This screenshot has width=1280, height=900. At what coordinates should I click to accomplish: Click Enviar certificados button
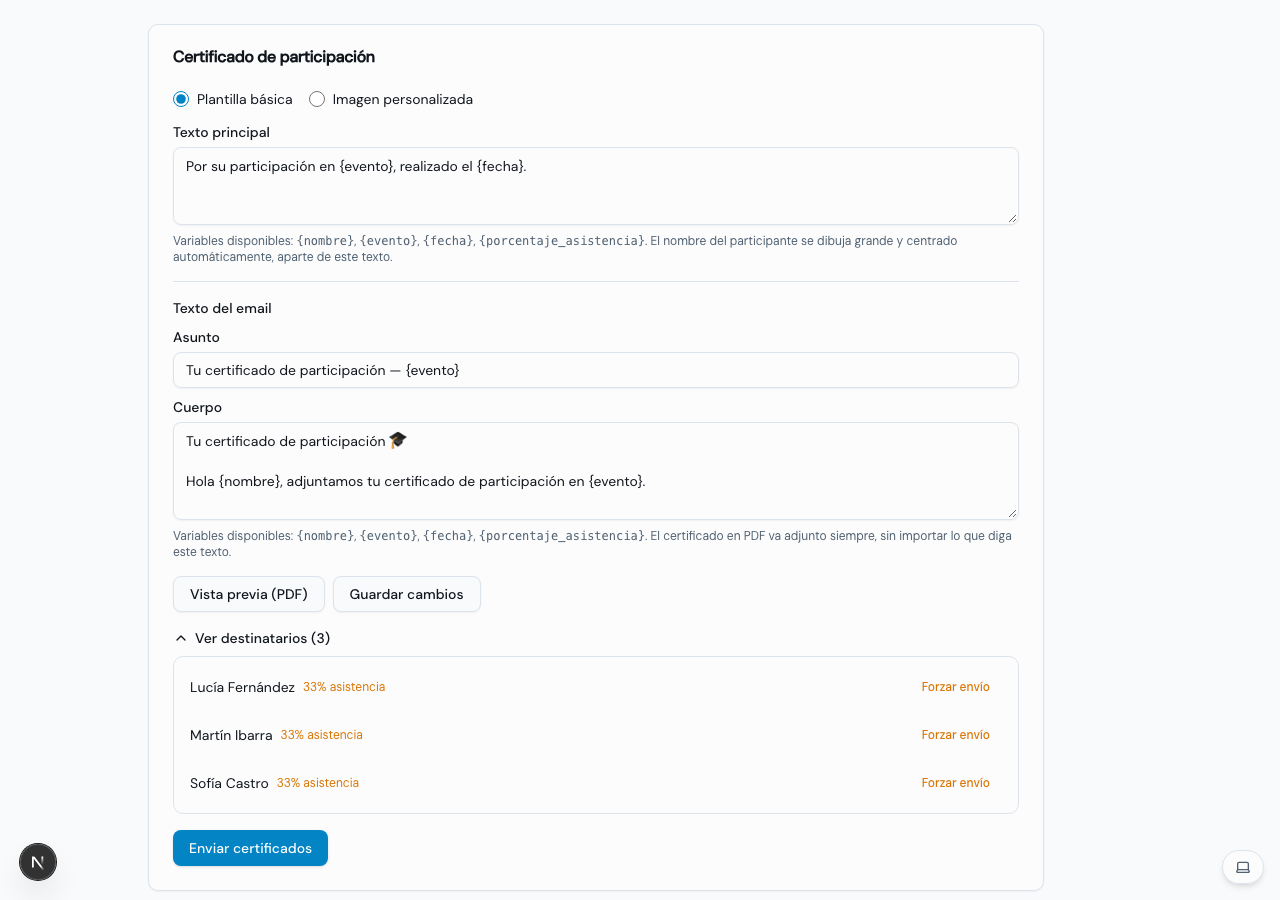coord(250,848)
